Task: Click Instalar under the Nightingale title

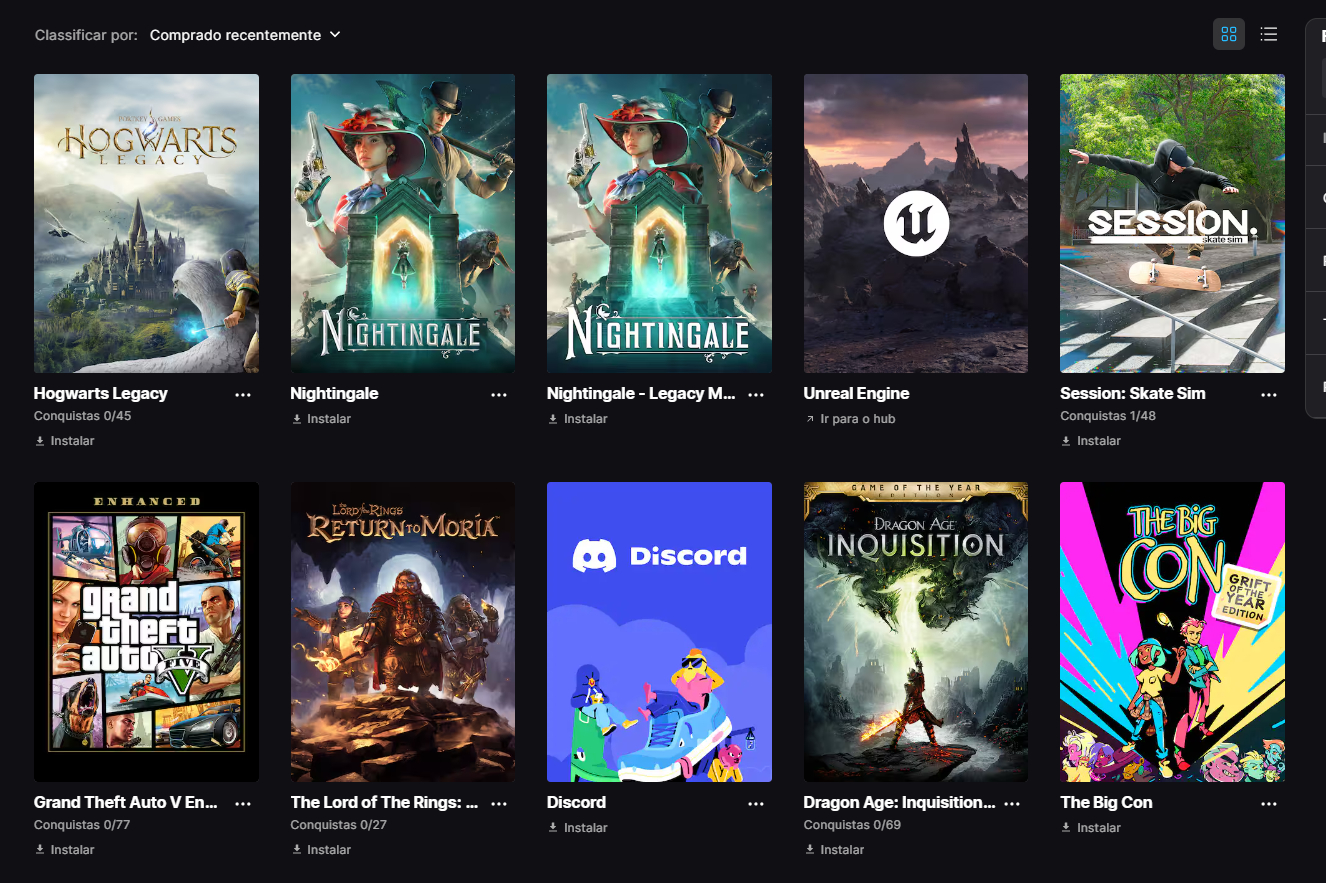Action: (x=321, y=419)
